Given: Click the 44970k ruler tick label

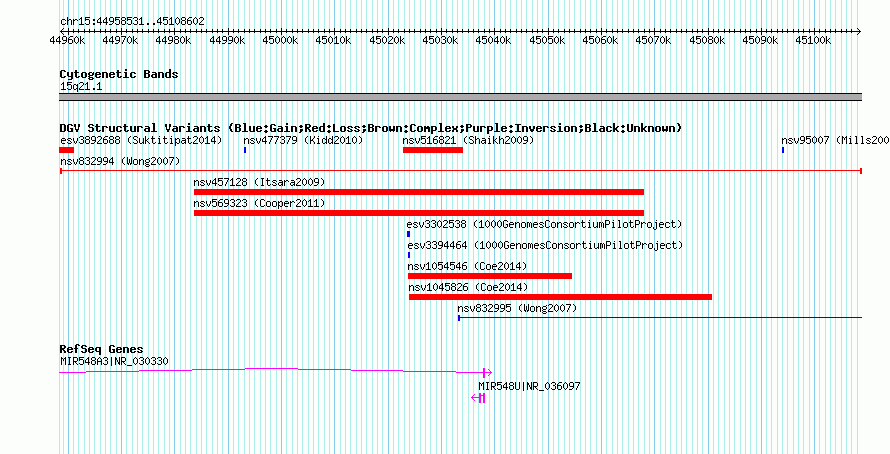Looking at the screenshot, I should (120, 41).
